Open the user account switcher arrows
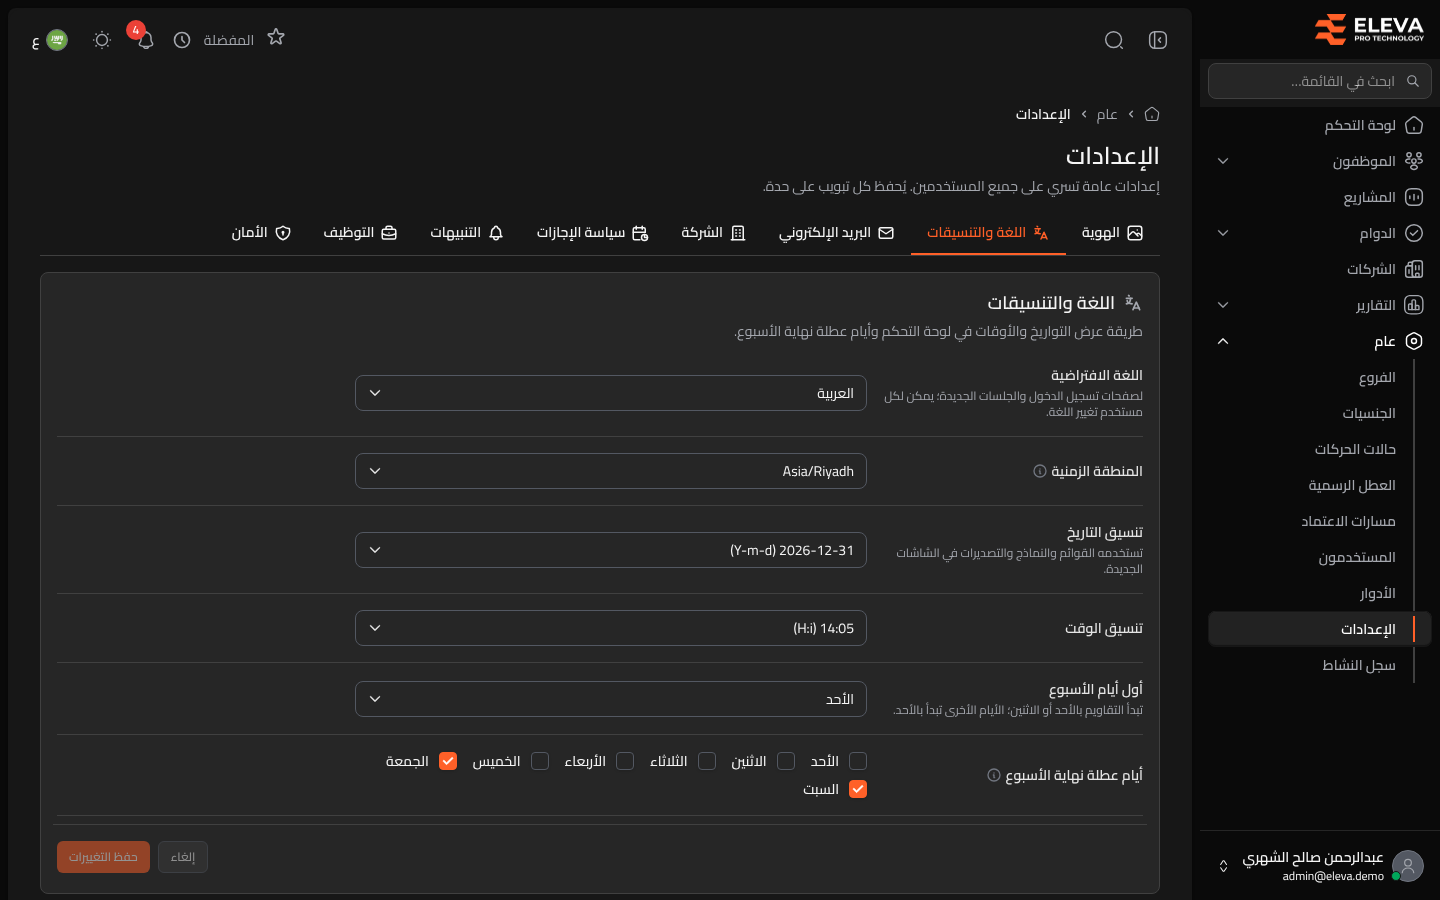Screen dimensions: 1440x900 point(1223,866)
